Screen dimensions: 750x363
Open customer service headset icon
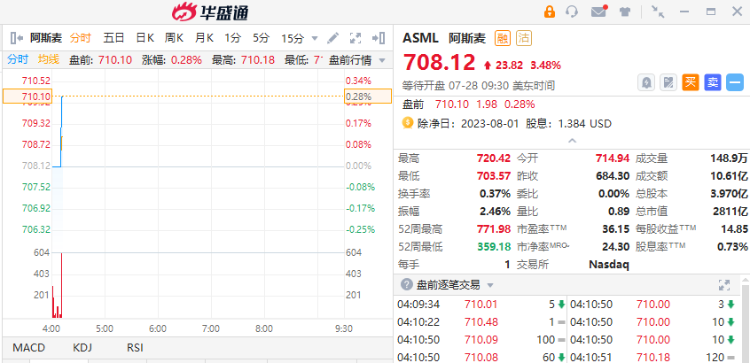click(572, 11)
